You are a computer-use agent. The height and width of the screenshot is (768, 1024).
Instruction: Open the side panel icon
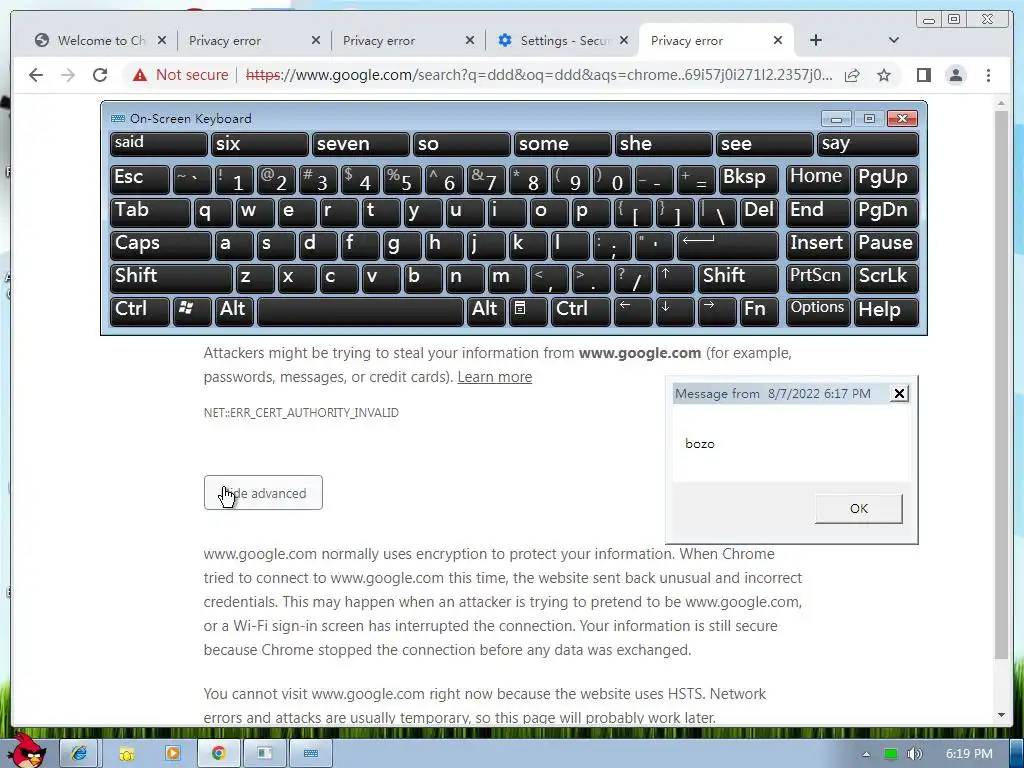[923, 75]
